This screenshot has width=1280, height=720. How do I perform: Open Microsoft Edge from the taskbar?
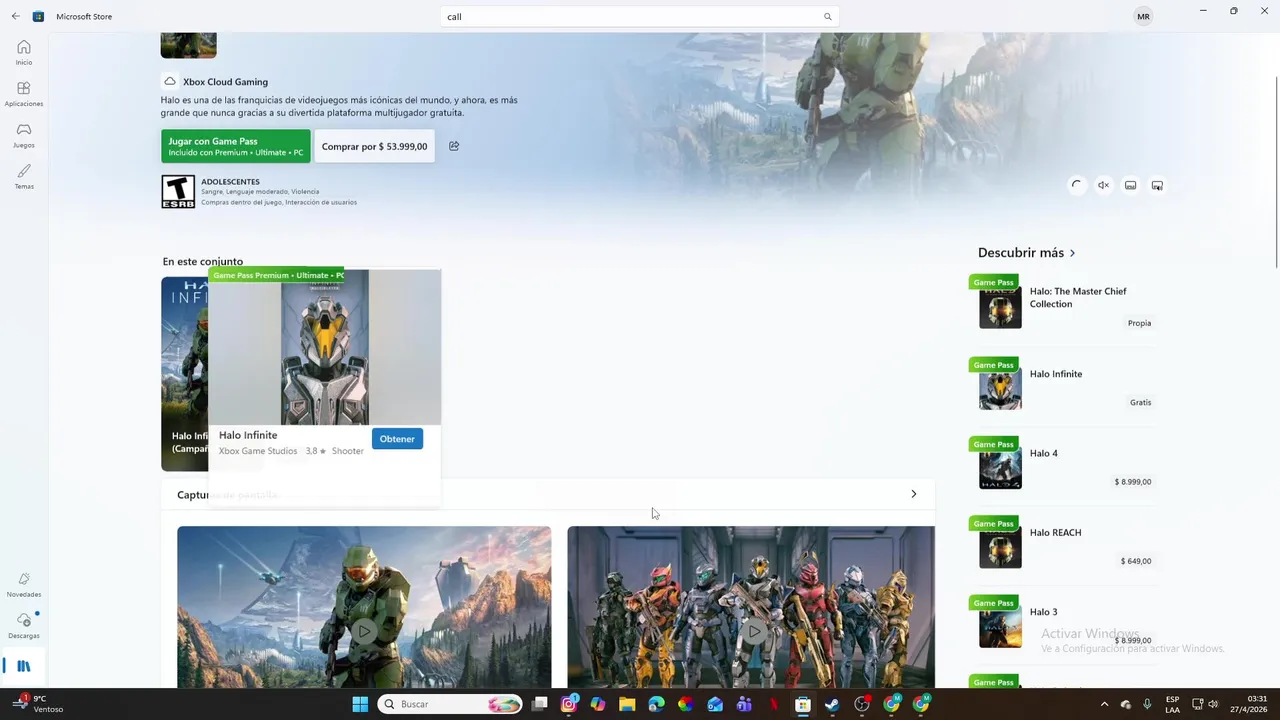click(x=656, y=704)
